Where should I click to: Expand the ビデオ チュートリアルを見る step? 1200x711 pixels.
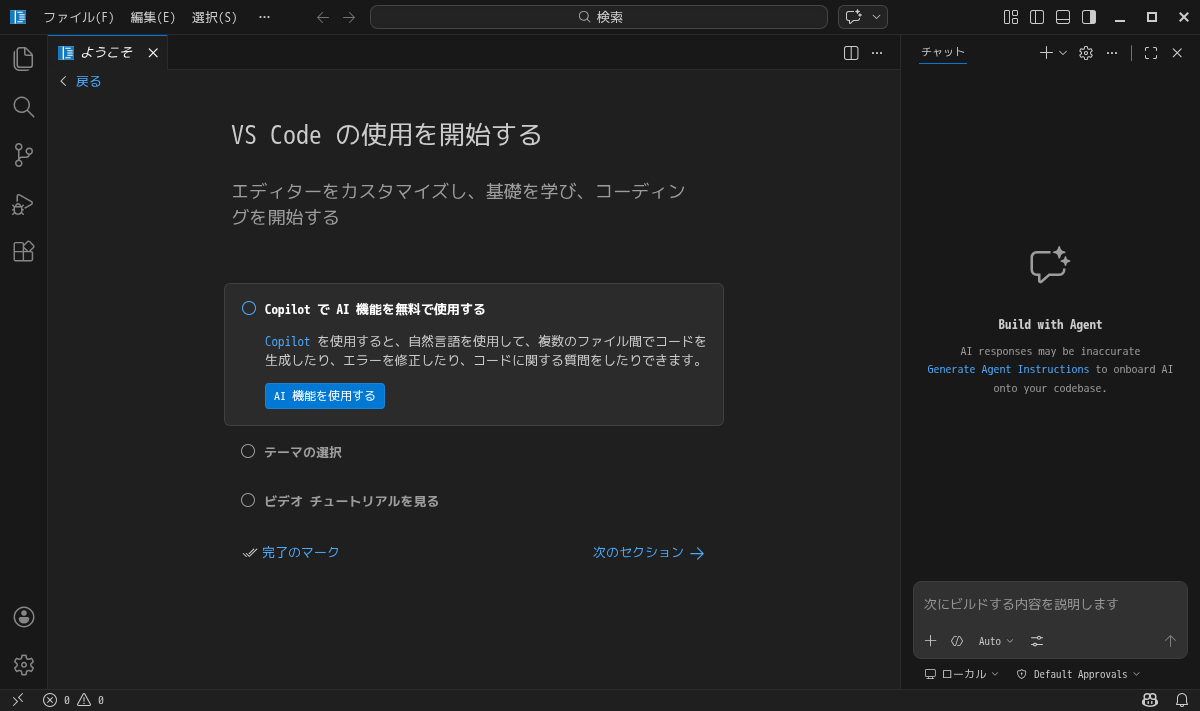351,501
